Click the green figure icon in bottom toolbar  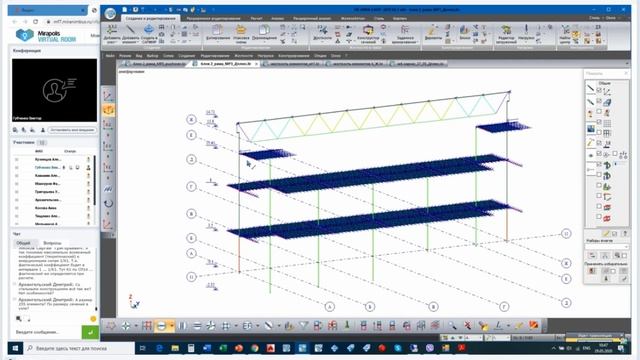point(347,325)
